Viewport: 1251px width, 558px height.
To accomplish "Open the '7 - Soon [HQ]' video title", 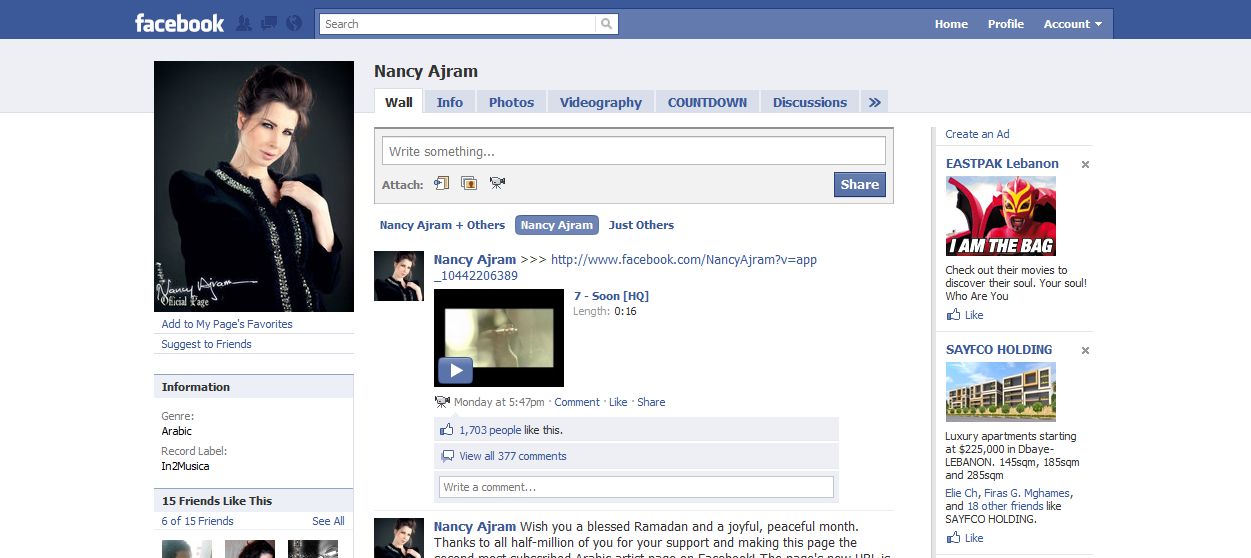I will pos(611,296).
